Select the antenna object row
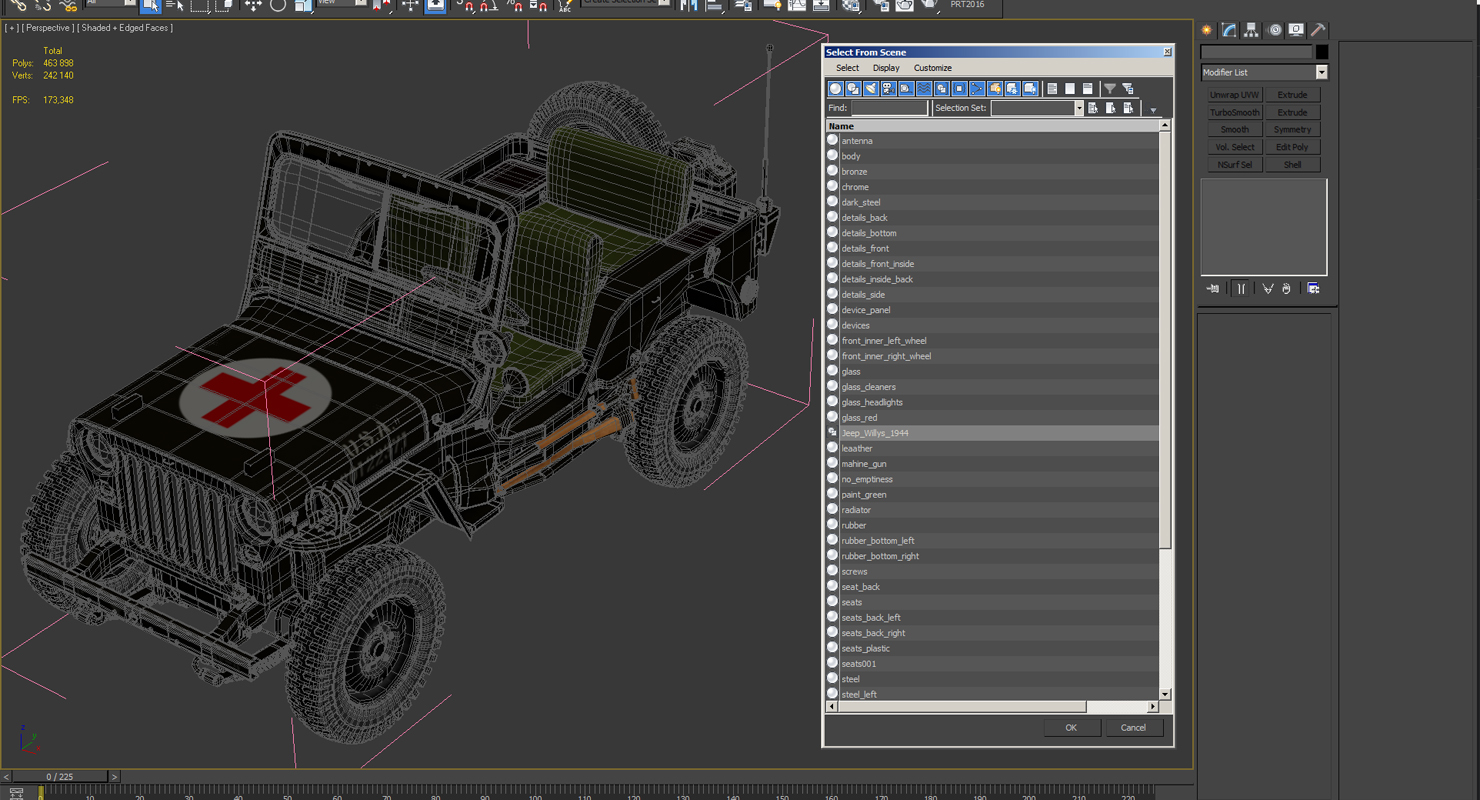Image resolution: width=1480 pixels, height=800 pixels. tap(992, 141)
